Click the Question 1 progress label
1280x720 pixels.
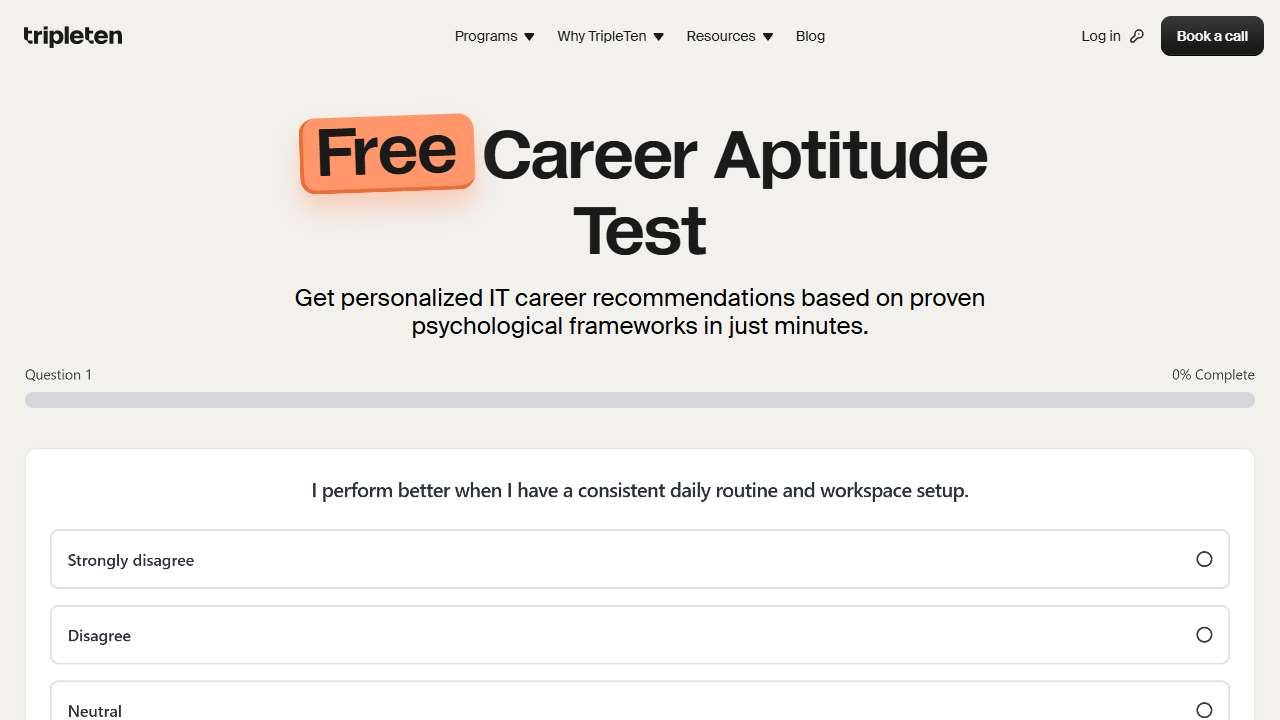coord(58,374)
